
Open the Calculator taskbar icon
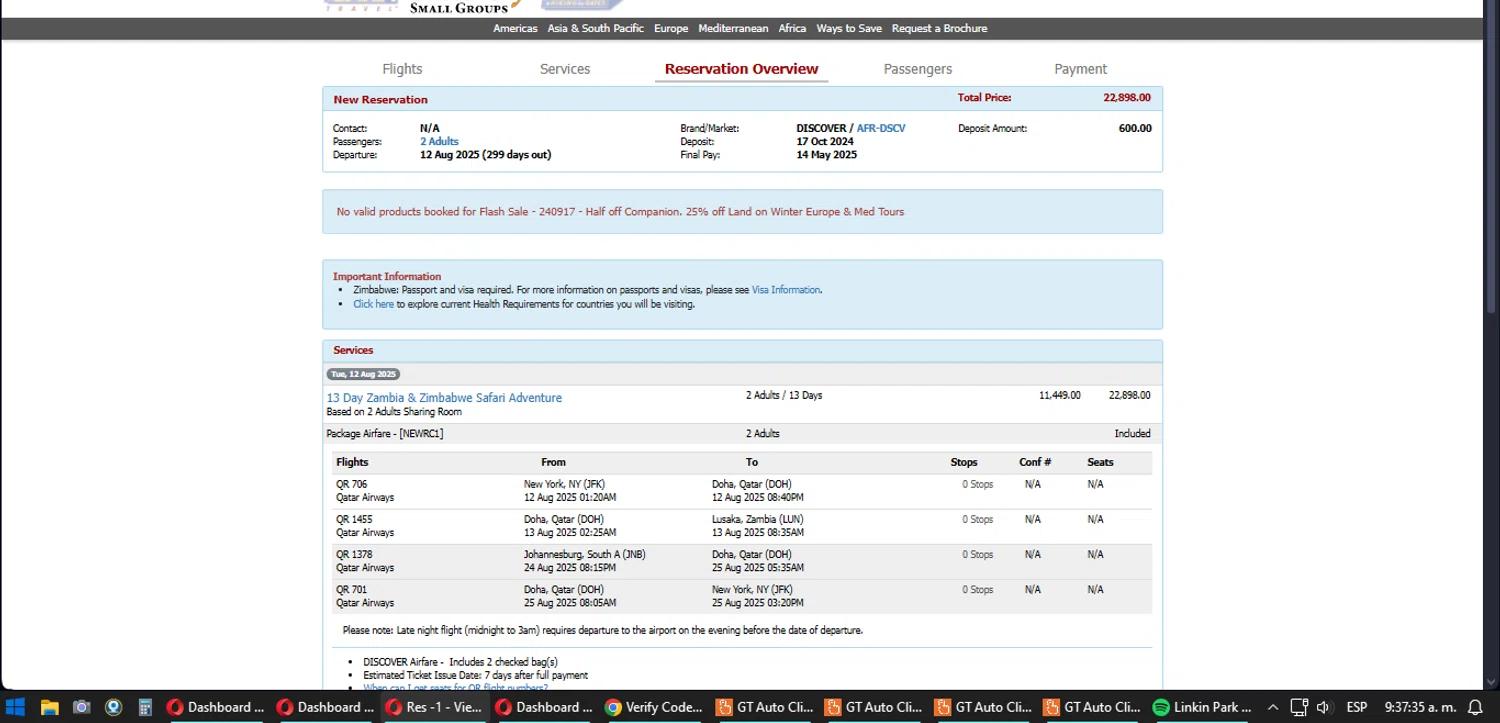click(x=145, y=707)
